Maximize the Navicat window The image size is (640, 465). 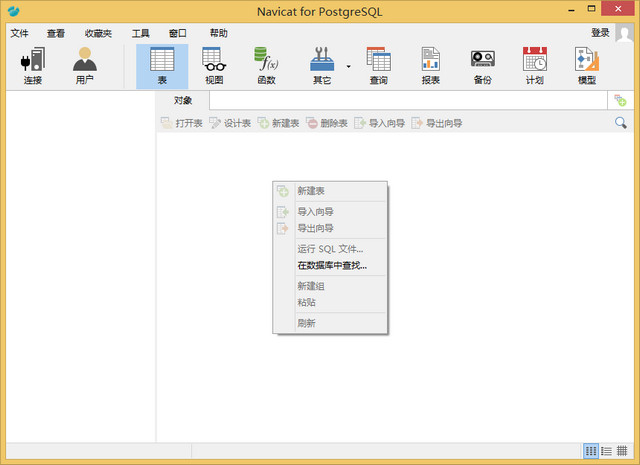pos(591,9)
